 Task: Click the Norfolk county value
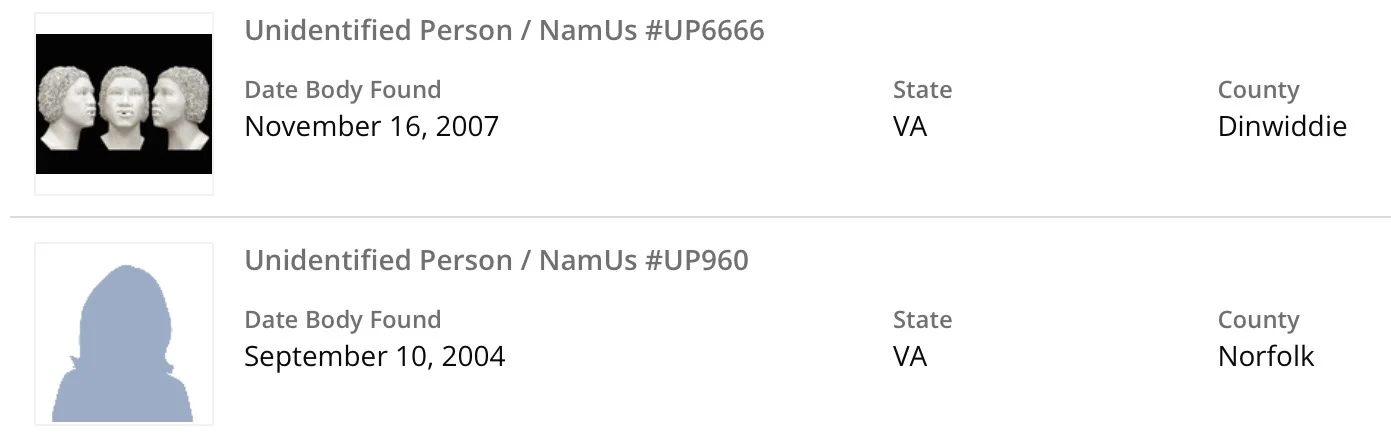click(x=1265, y=357)
